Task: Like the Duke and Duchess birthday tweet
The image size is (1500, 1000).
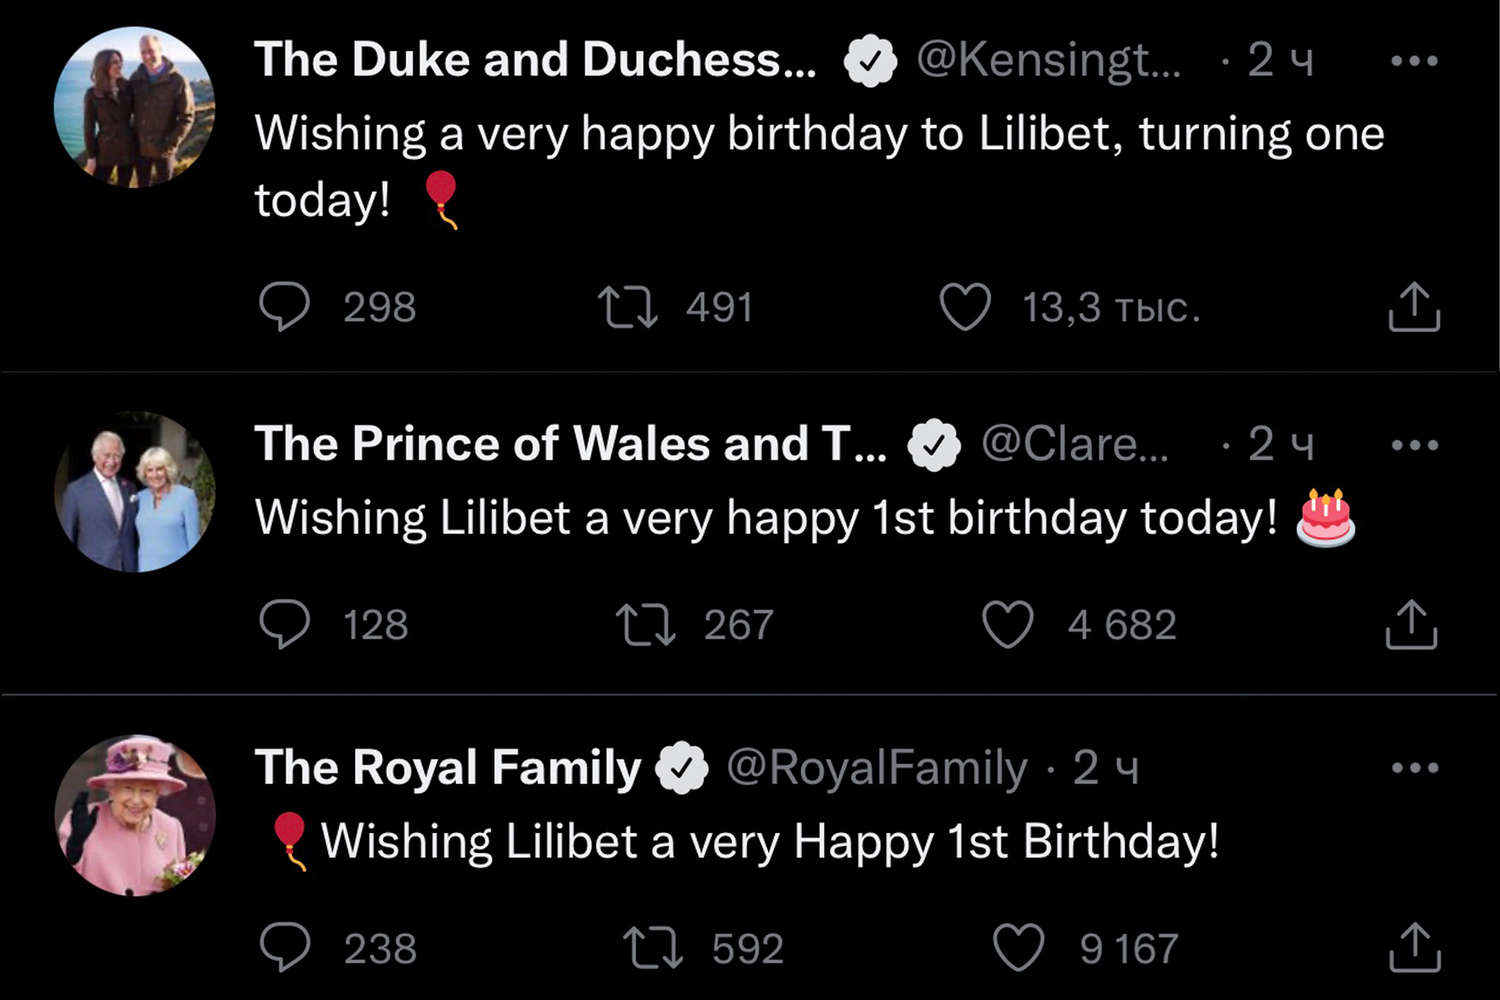Action: pos(965,307)
